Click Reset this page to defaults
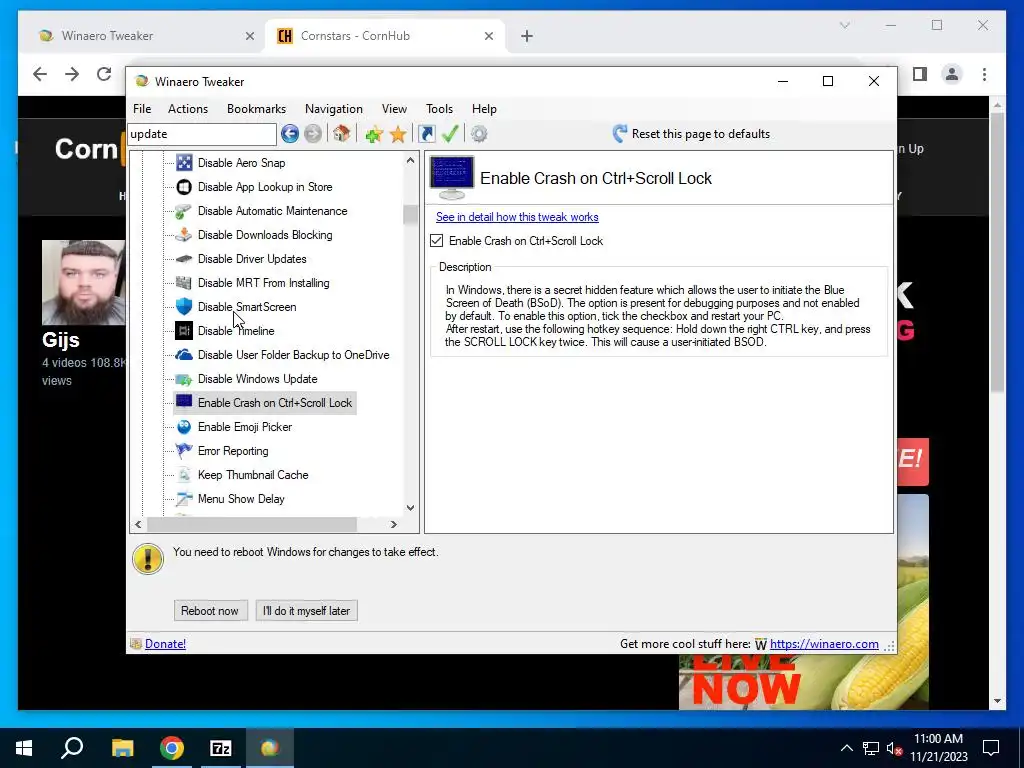The image size is (1024, 768). (691, 134)
